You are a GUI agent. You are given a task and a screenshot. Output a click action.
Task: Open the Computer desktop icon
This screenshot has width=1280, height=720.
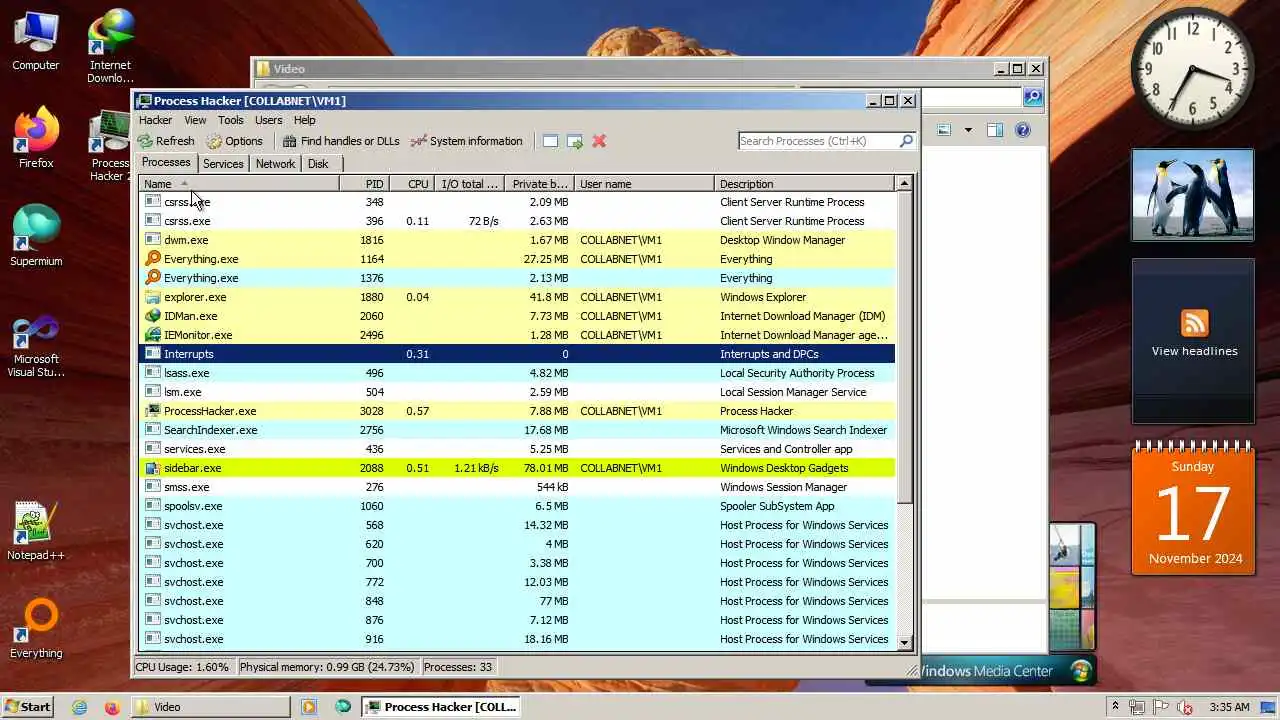(x=36, y=41)
